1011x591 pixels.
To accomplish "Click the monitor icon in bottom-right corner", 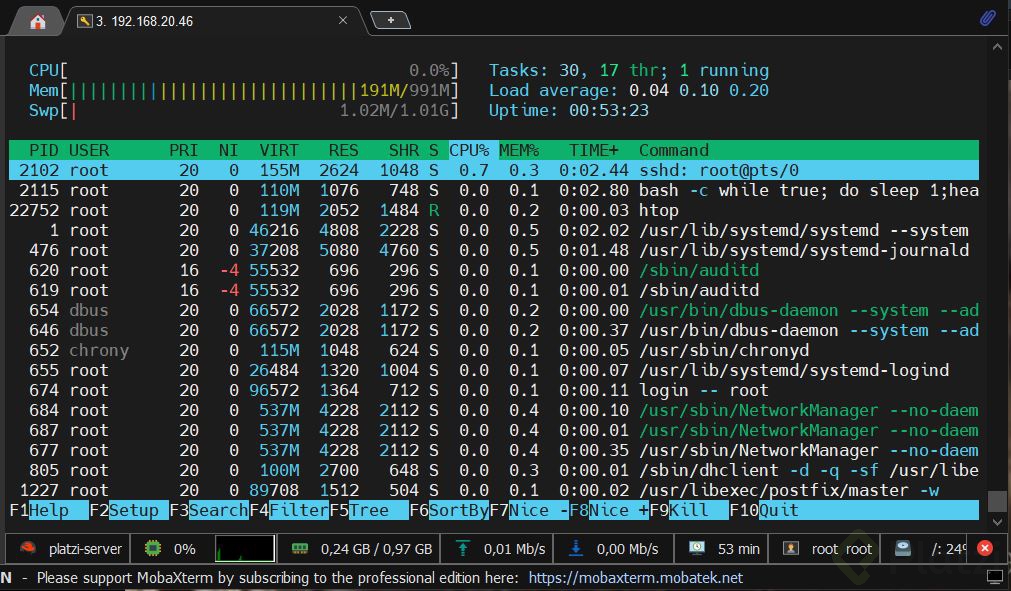I will pos(995,576).
